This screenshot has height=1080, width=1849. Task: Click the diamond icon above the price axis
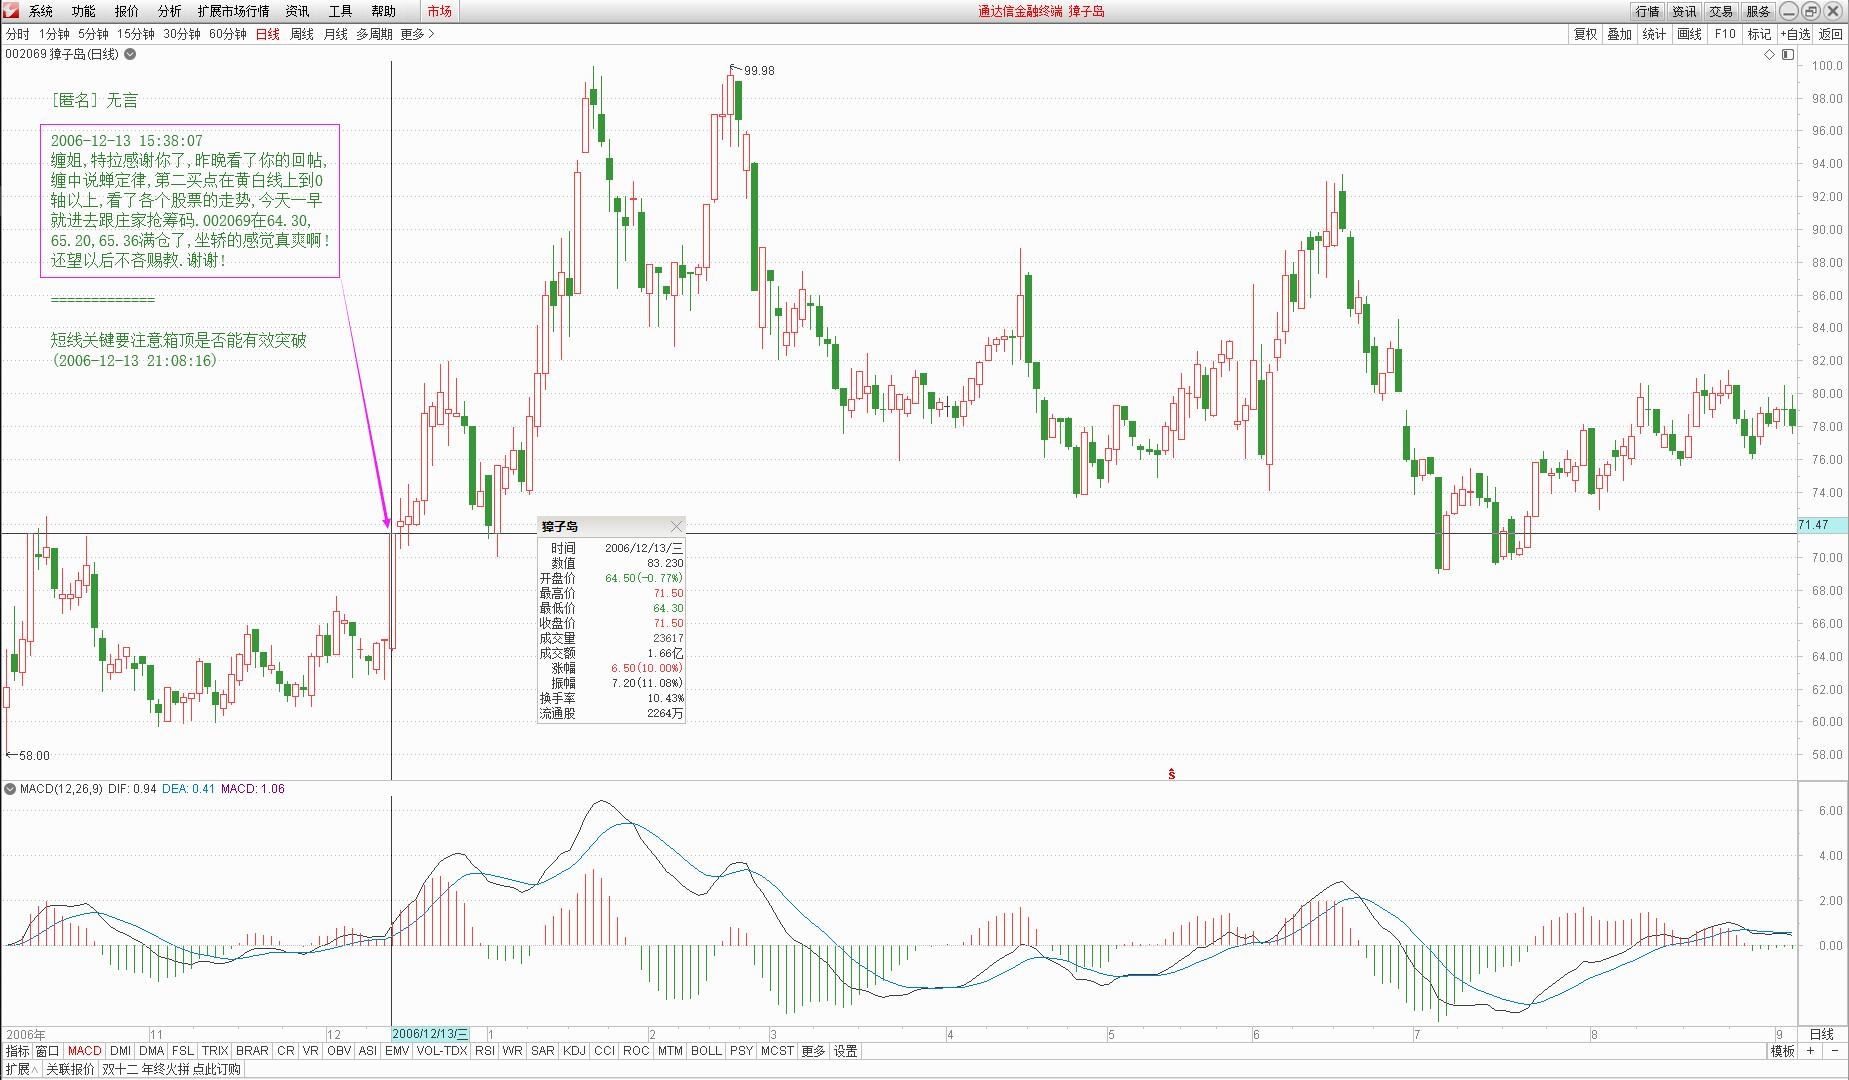point(1769,55)
